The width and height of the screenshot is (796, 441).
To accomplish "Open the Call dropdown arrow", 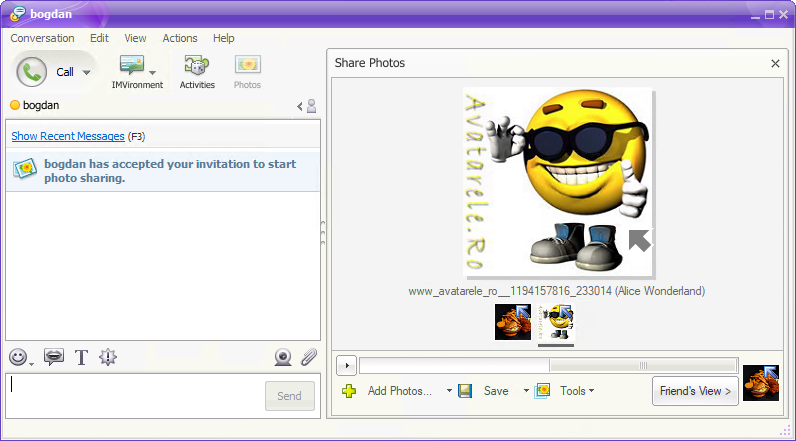I will [87, 73].
